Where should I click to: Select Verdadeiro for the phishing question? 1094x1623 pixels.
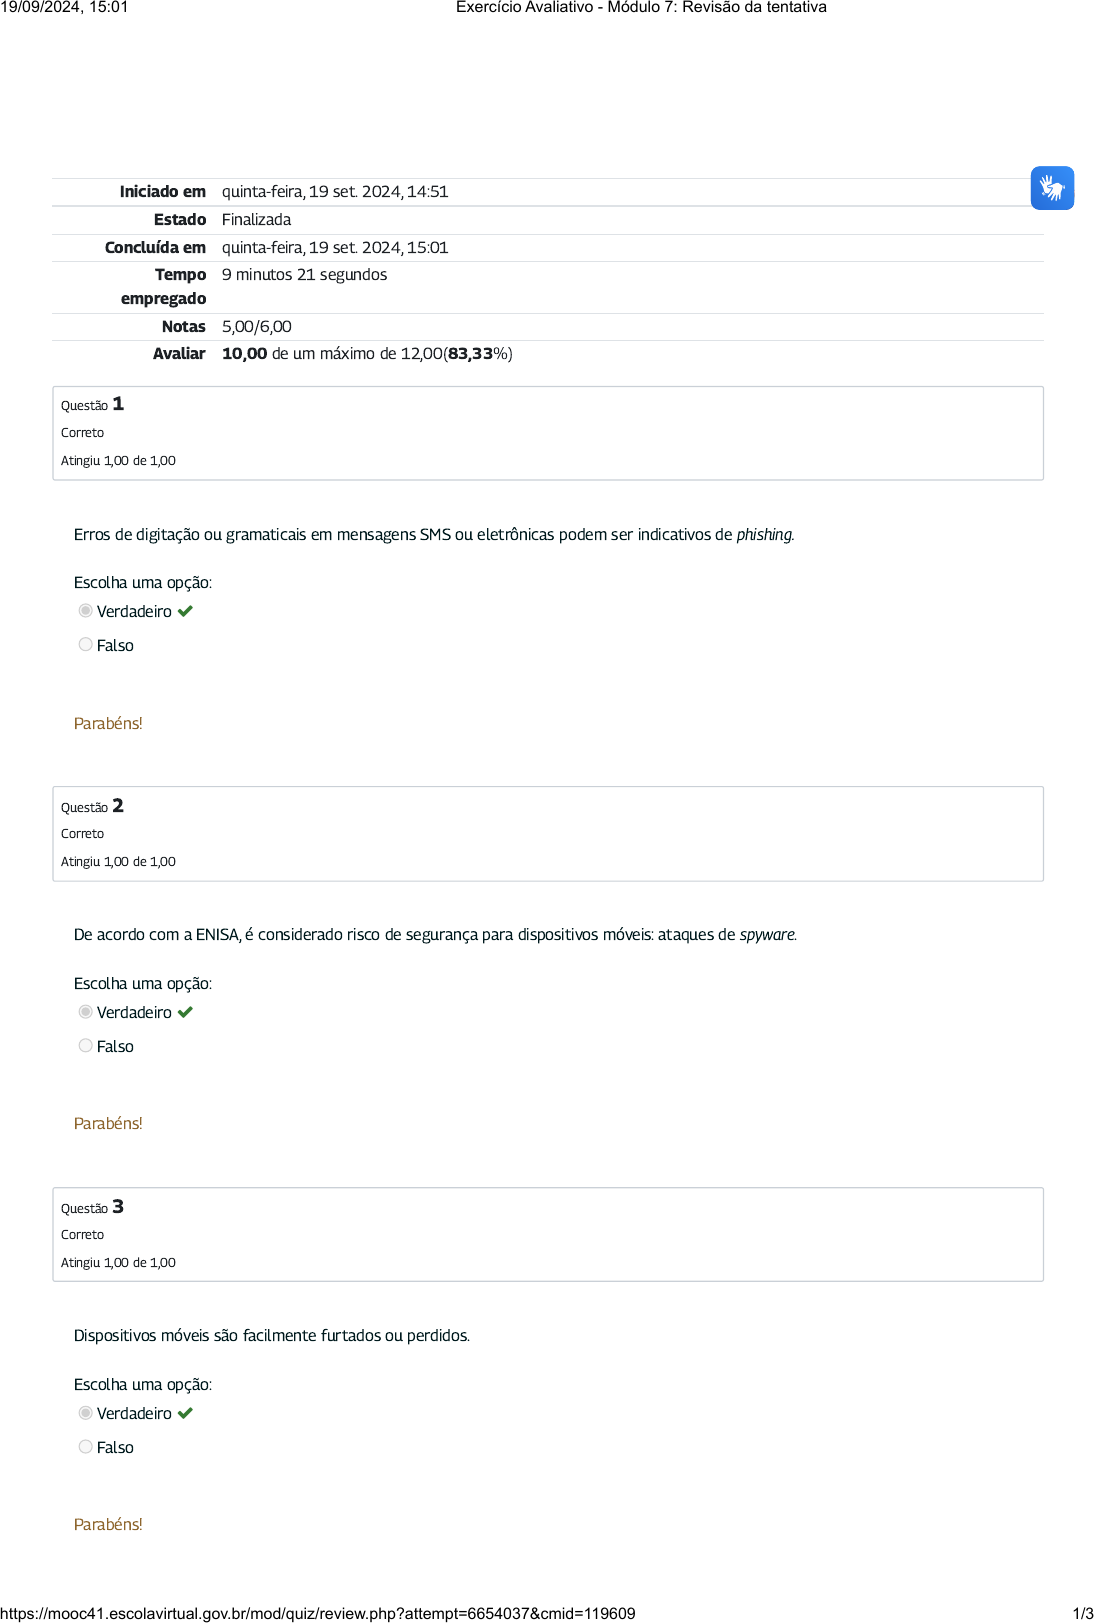pos(86,611)
